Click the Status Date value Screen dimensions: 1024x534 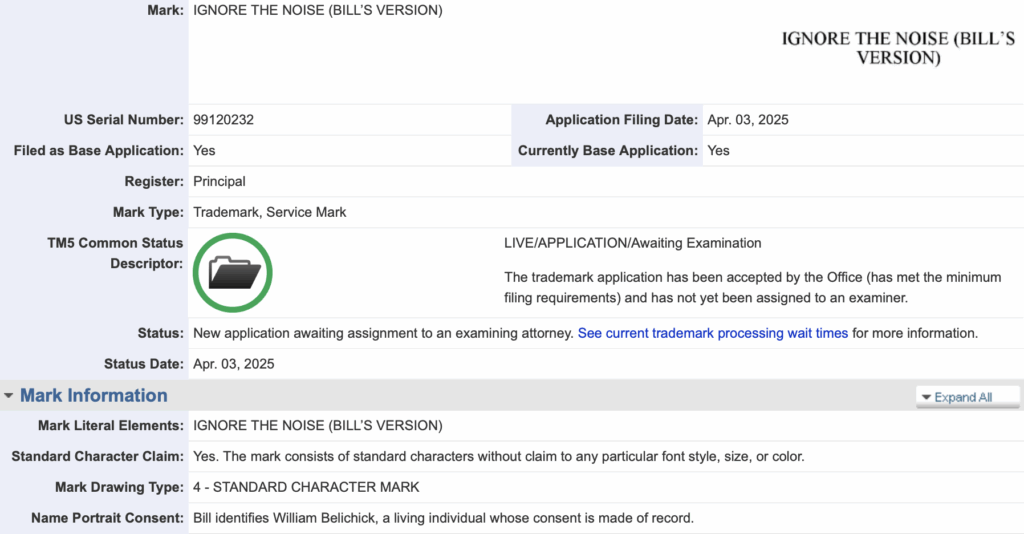233,364
